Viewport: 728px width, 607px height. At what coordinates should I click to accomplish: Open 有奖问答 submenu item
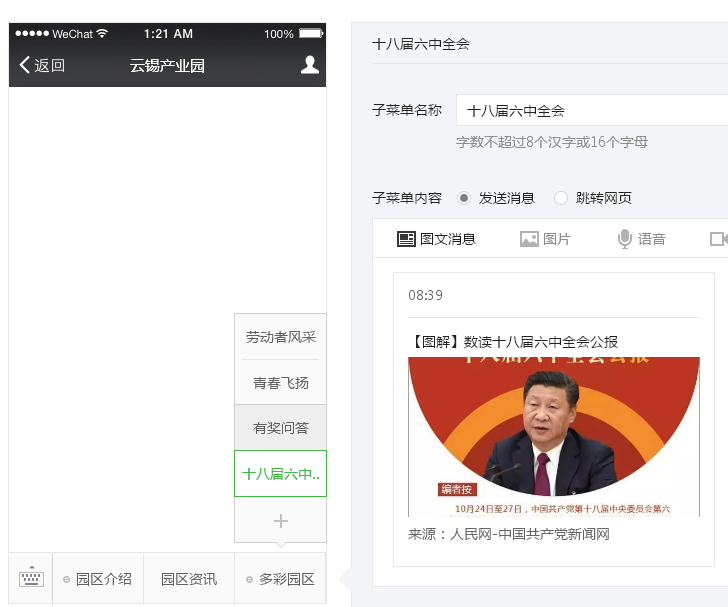(x=280, y=427)
